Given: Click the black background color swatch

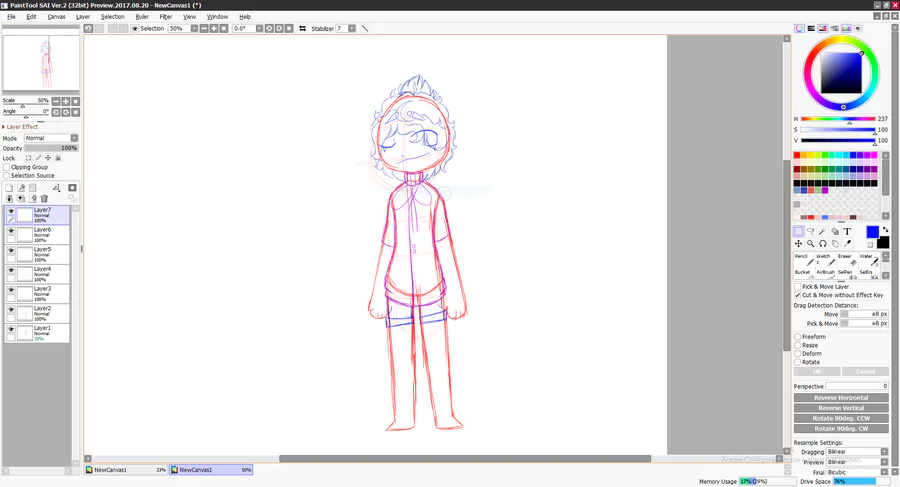Looking at the screenshot, I should coord(883,242).
